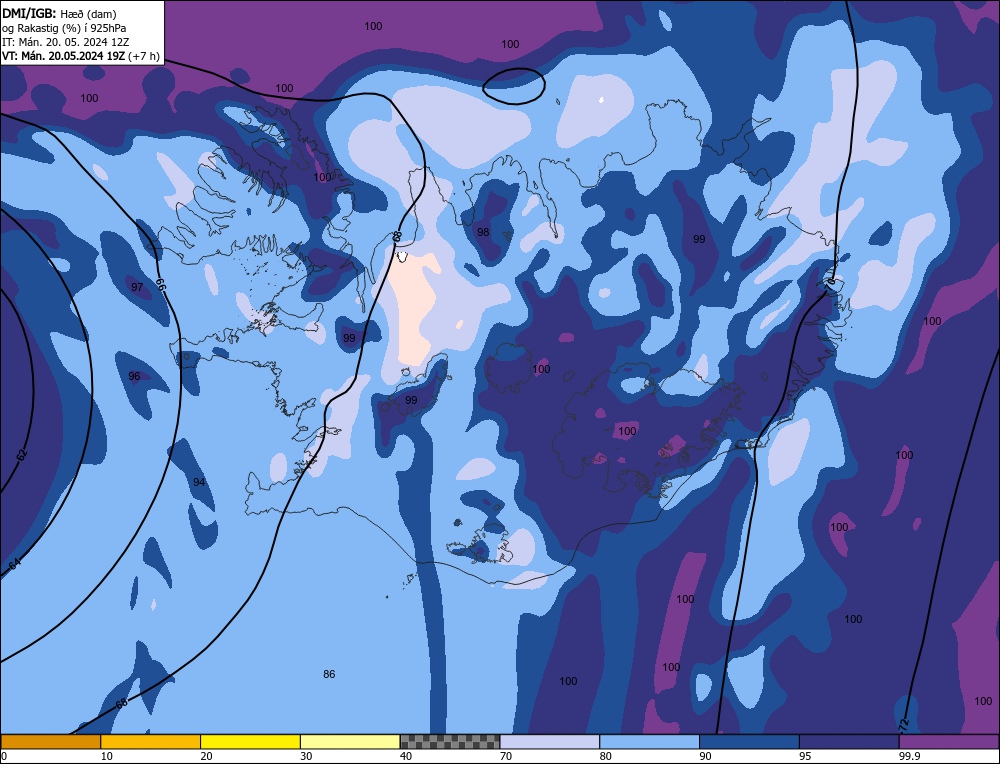Screen dimensions: 1000x764
Task: Select the 'VT: Mán. 20.05.2024 19Z' valid time line
Action: (64, 56)
